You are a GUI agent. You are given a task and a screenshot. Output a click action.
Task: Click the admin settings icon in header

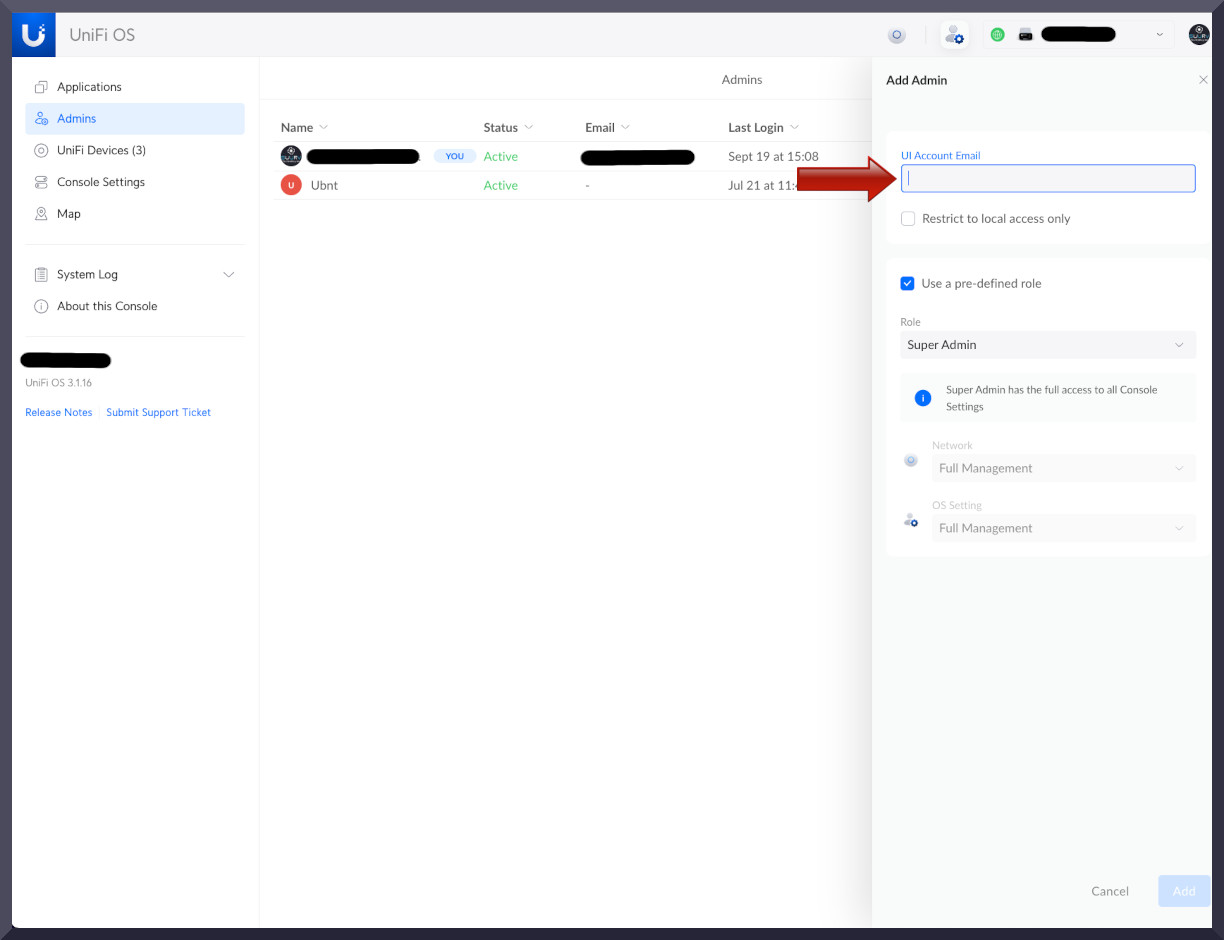click(954, 34)
